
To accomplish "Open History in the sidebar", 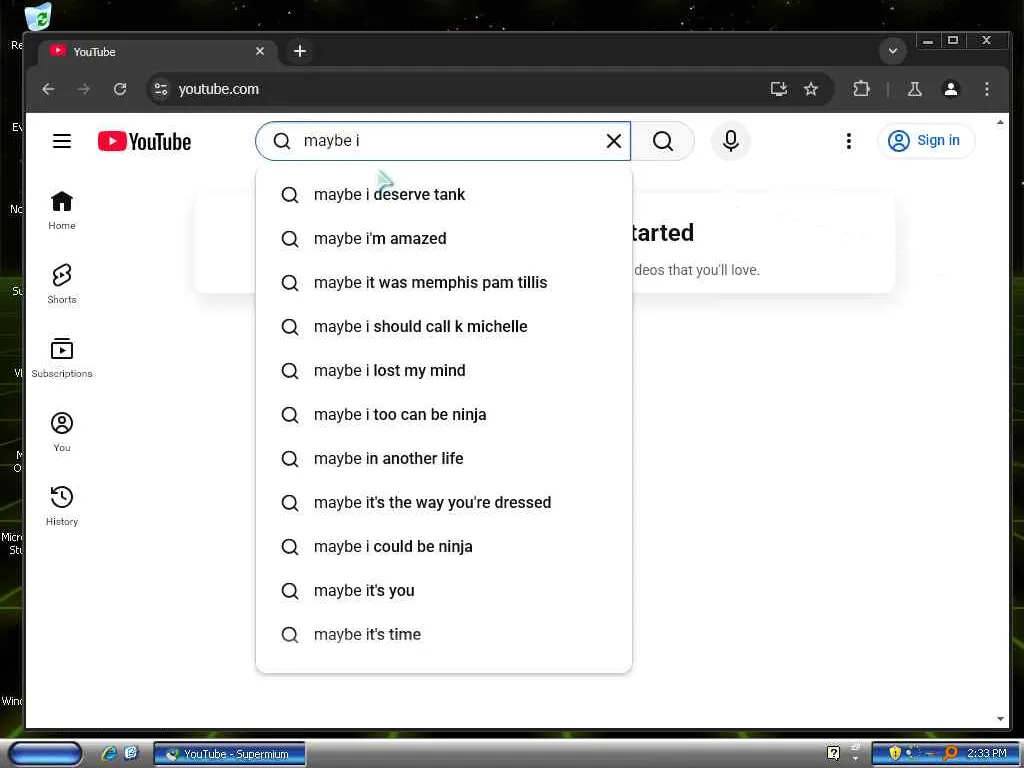I will click(x=62, y=506).
